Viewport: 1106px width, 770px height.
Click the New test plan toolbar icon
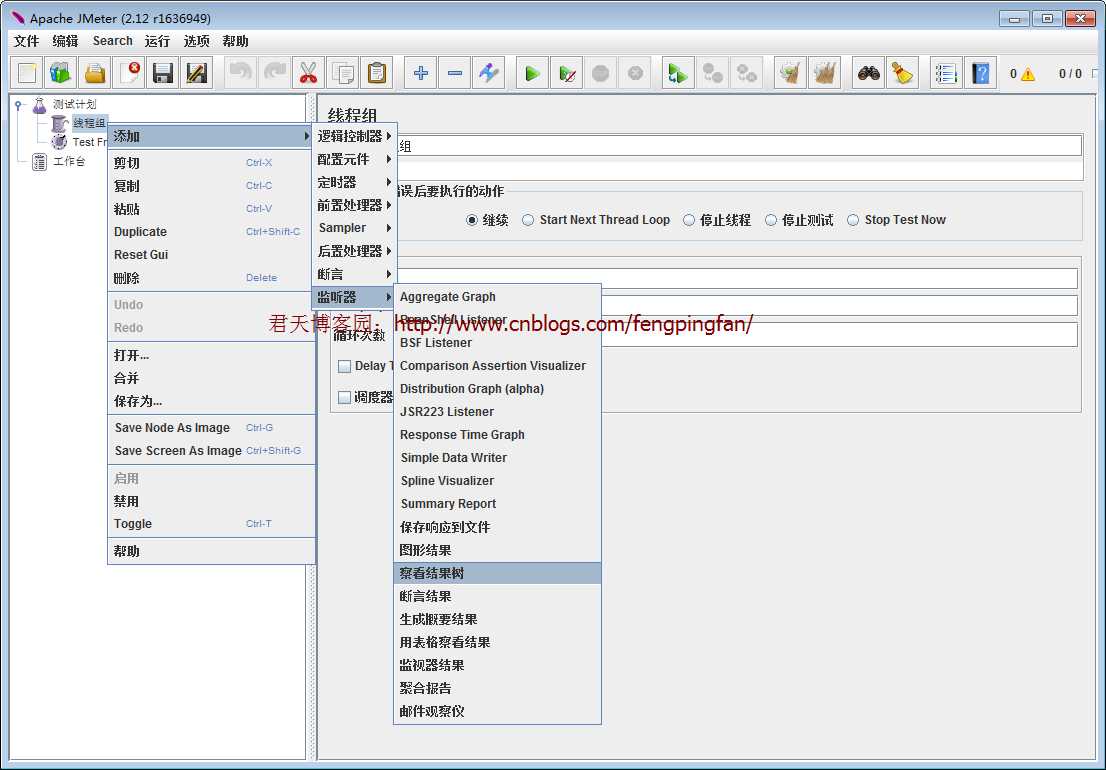tap(27, 73)
